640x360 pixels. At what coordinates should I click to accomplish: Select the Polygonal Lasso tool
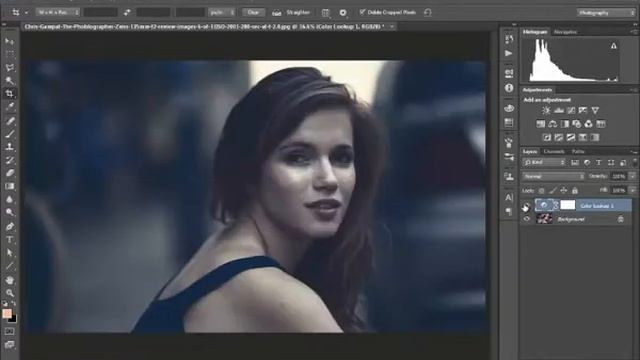click(x=9, y=67)
